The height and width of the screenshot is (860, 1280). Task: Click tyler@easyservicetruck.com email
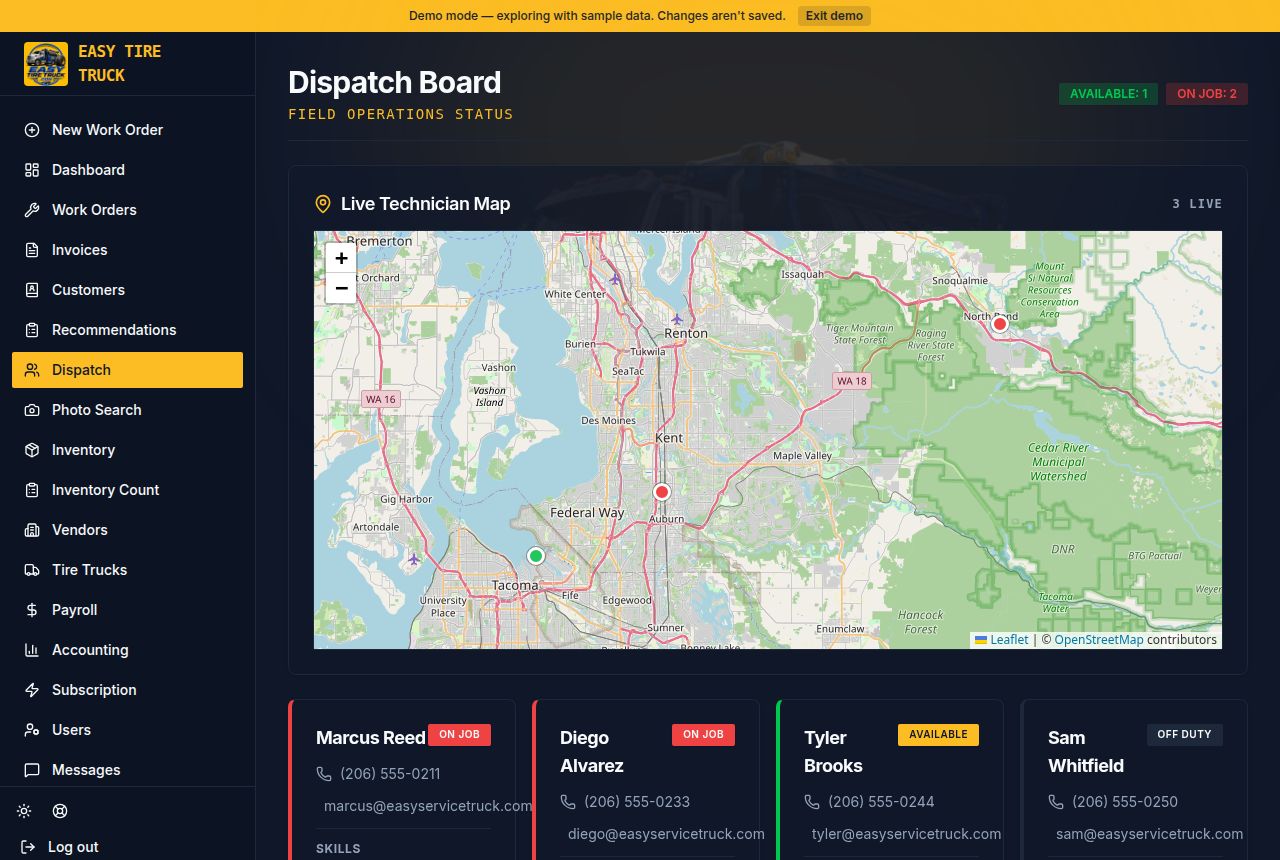click(x=906, y=834)
